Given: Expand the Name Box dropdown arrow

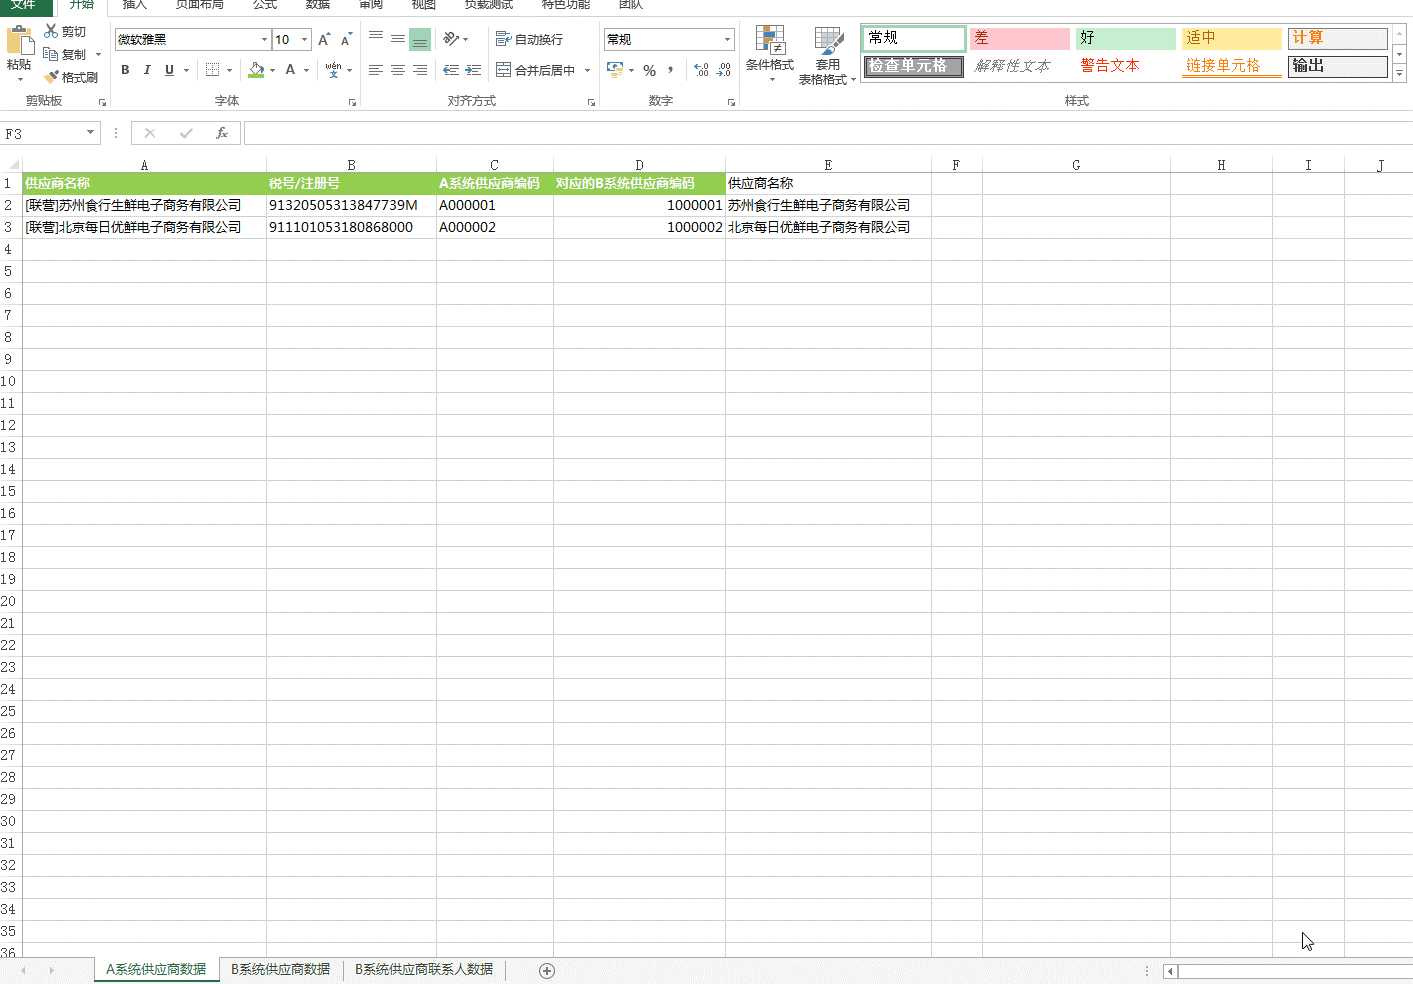Looking at the screenshot, I should (x=91, y=133).
